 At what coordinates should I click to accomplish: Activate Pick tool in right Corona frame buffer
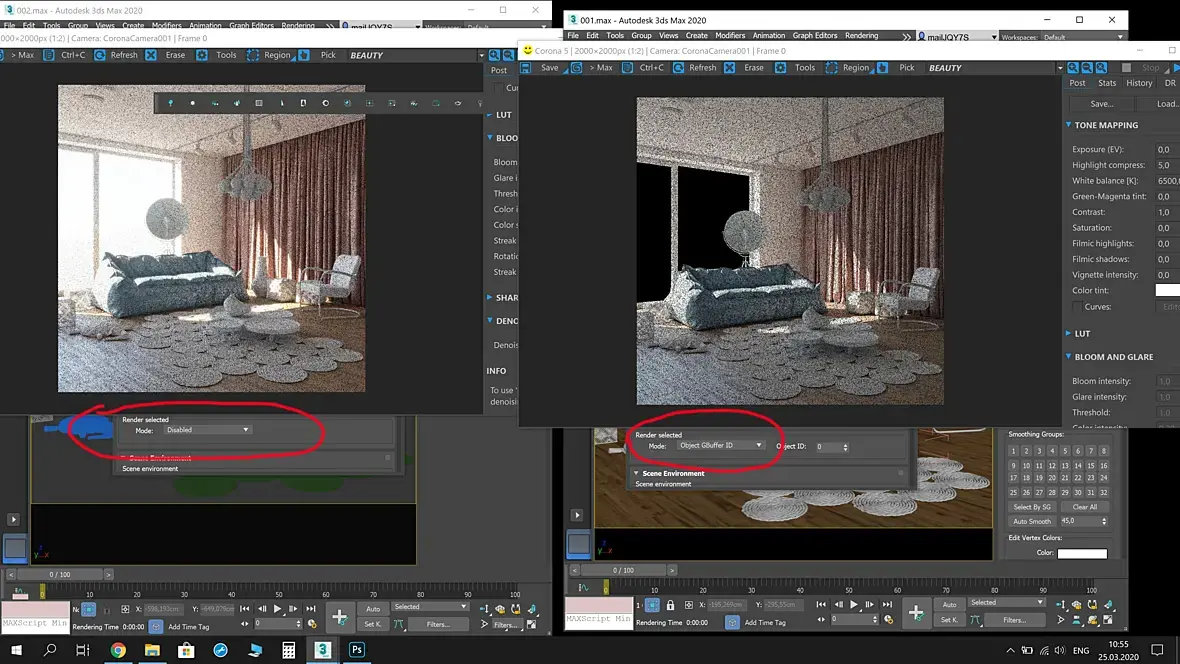click(883, 68)
